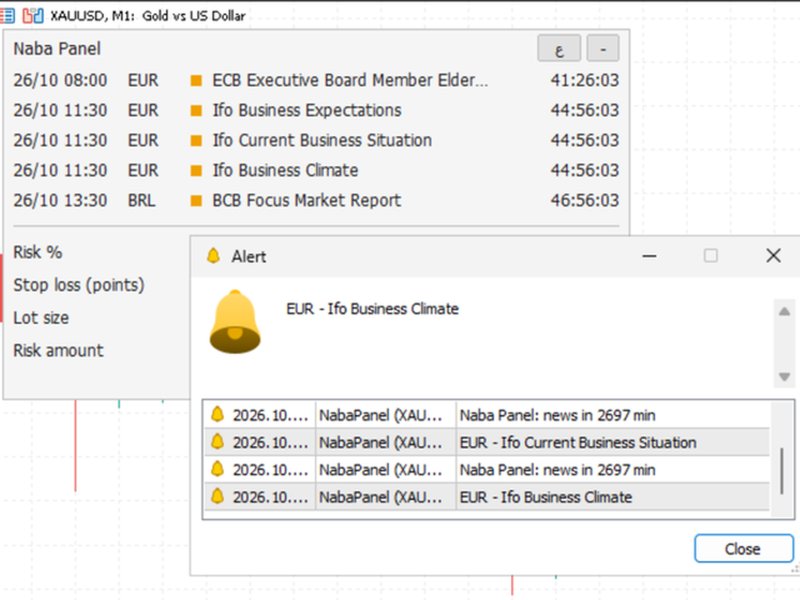
Task: Click the 46:56:03 countdown value
Action: click(x=585, y=201)
